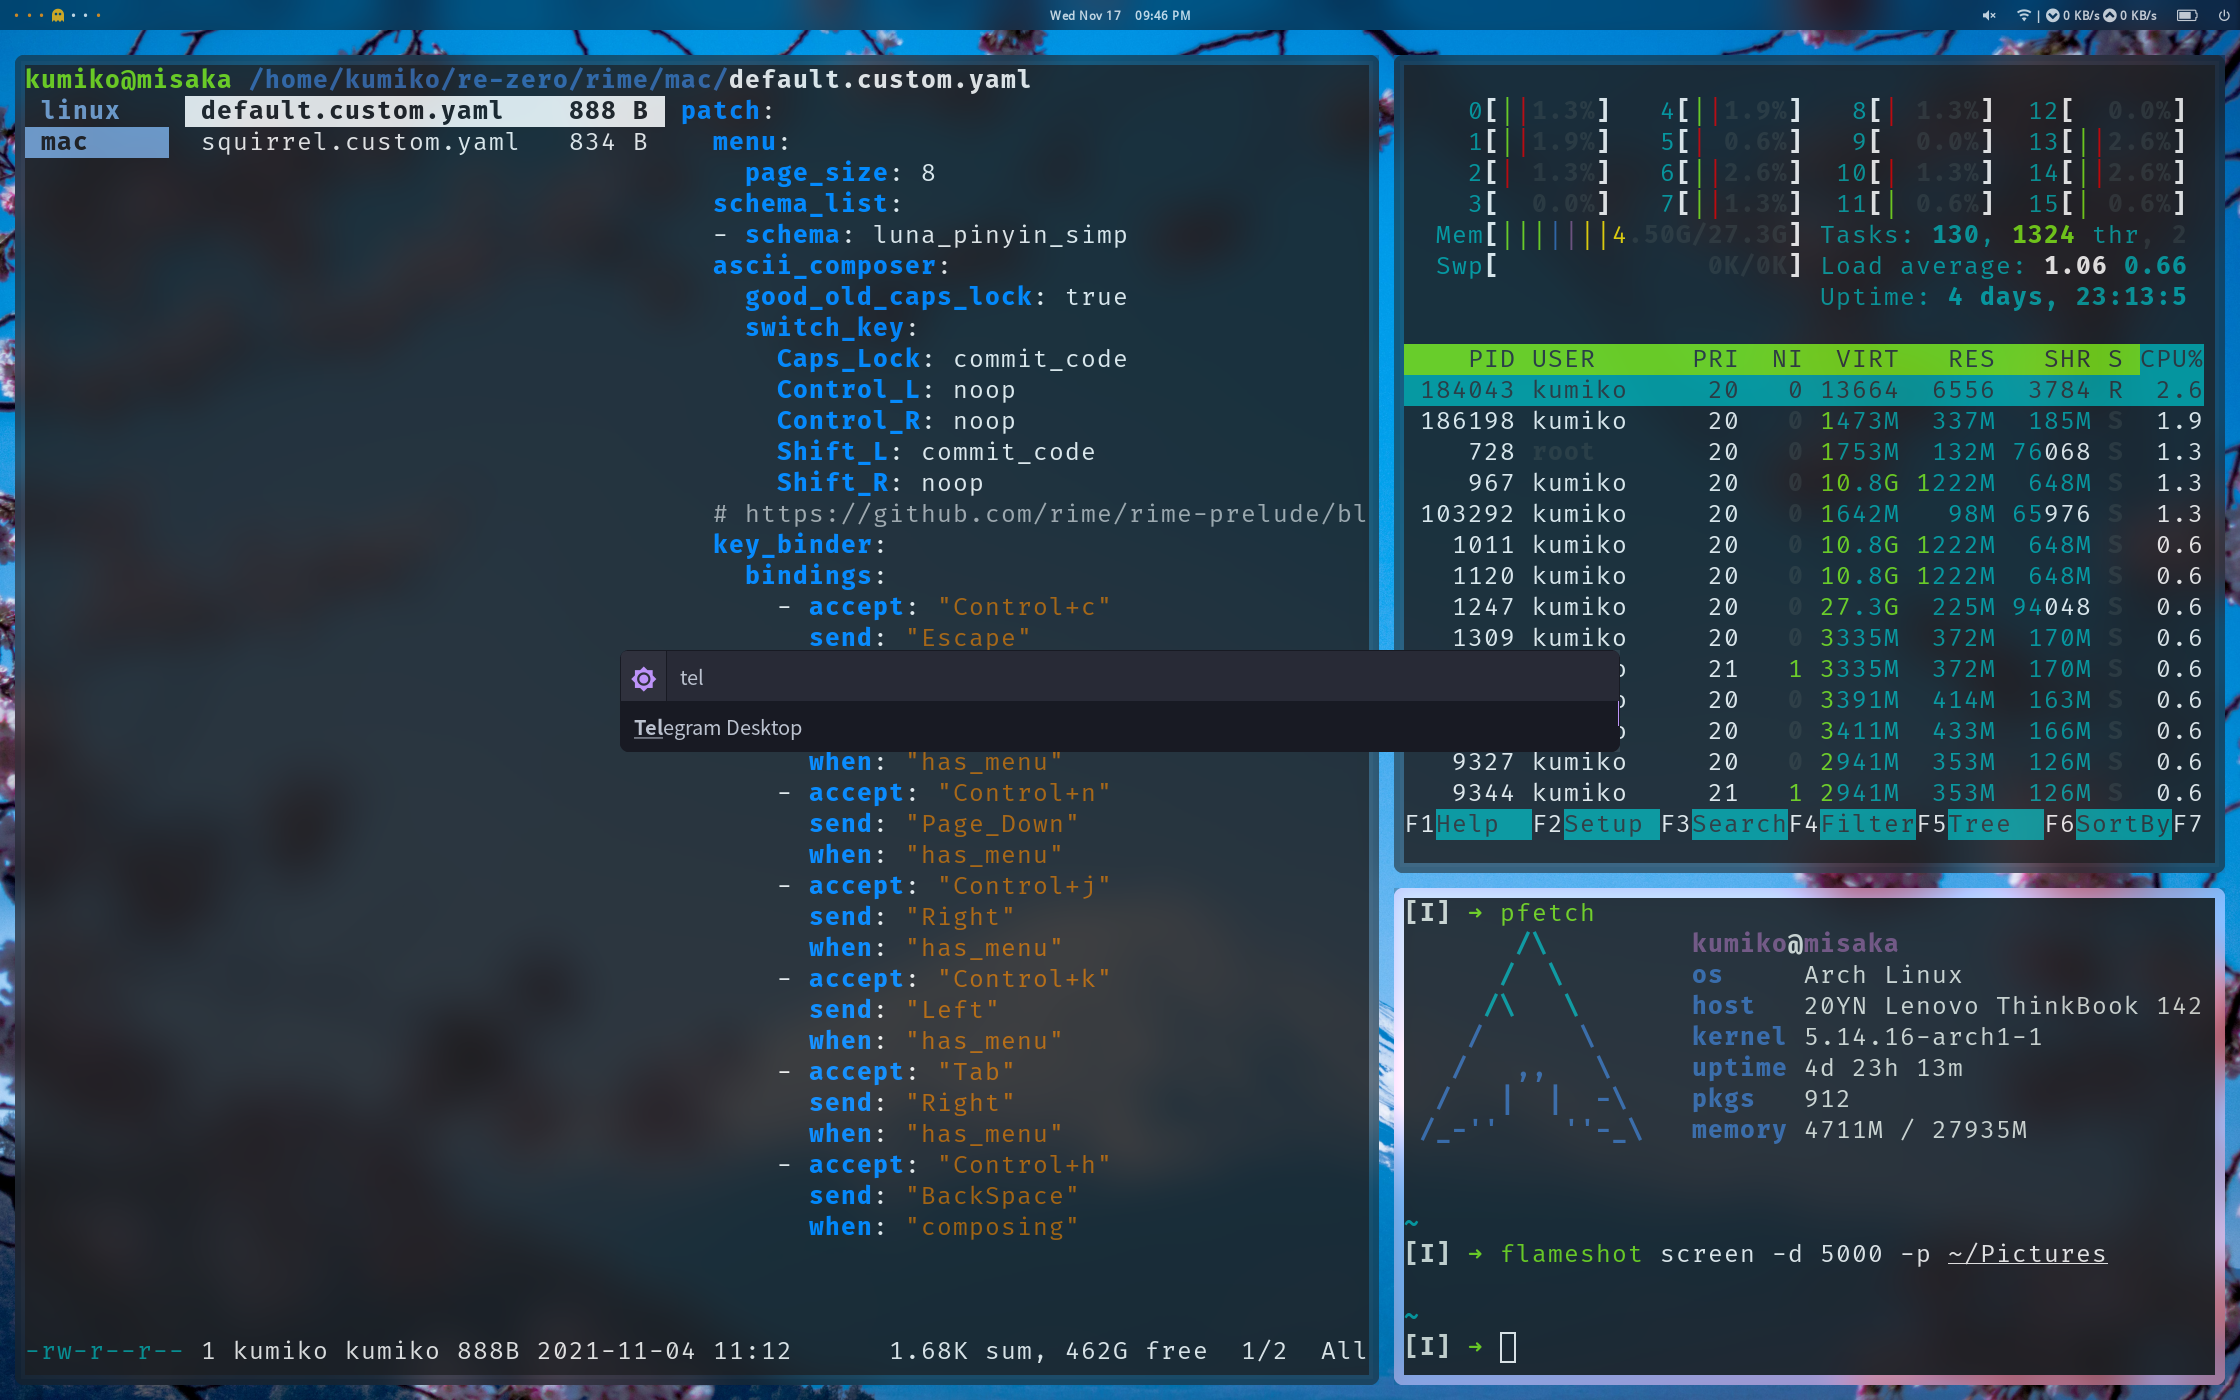Open the Wi-Fi network indicator
Image resolution: width=2240 pixels, height=1400 pixels.
[x=2023, y=15]
